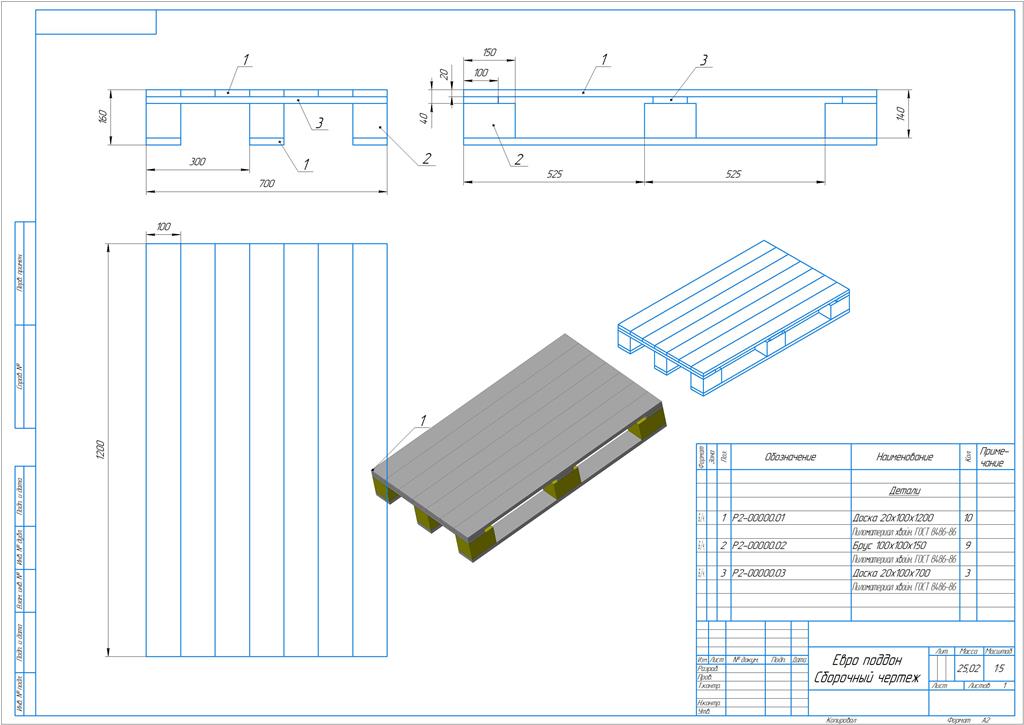This screenshot has width=1024, height=725.
Task: Click material note under Брус 100x100x150
Action: pyautogui.click(x=904, y=560)
